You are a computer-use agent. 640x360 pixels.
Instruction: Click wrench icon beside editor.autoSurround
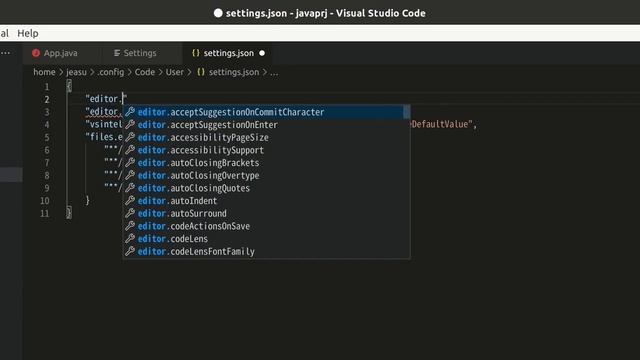coord(130,213)
